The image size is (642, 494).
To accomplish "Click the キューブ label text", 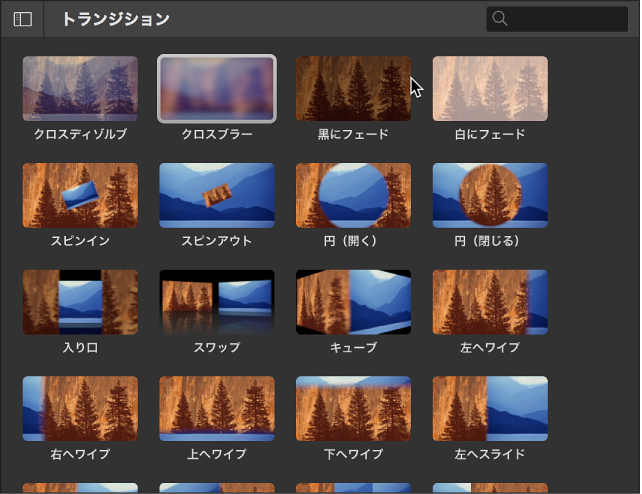I will [353, 347].
